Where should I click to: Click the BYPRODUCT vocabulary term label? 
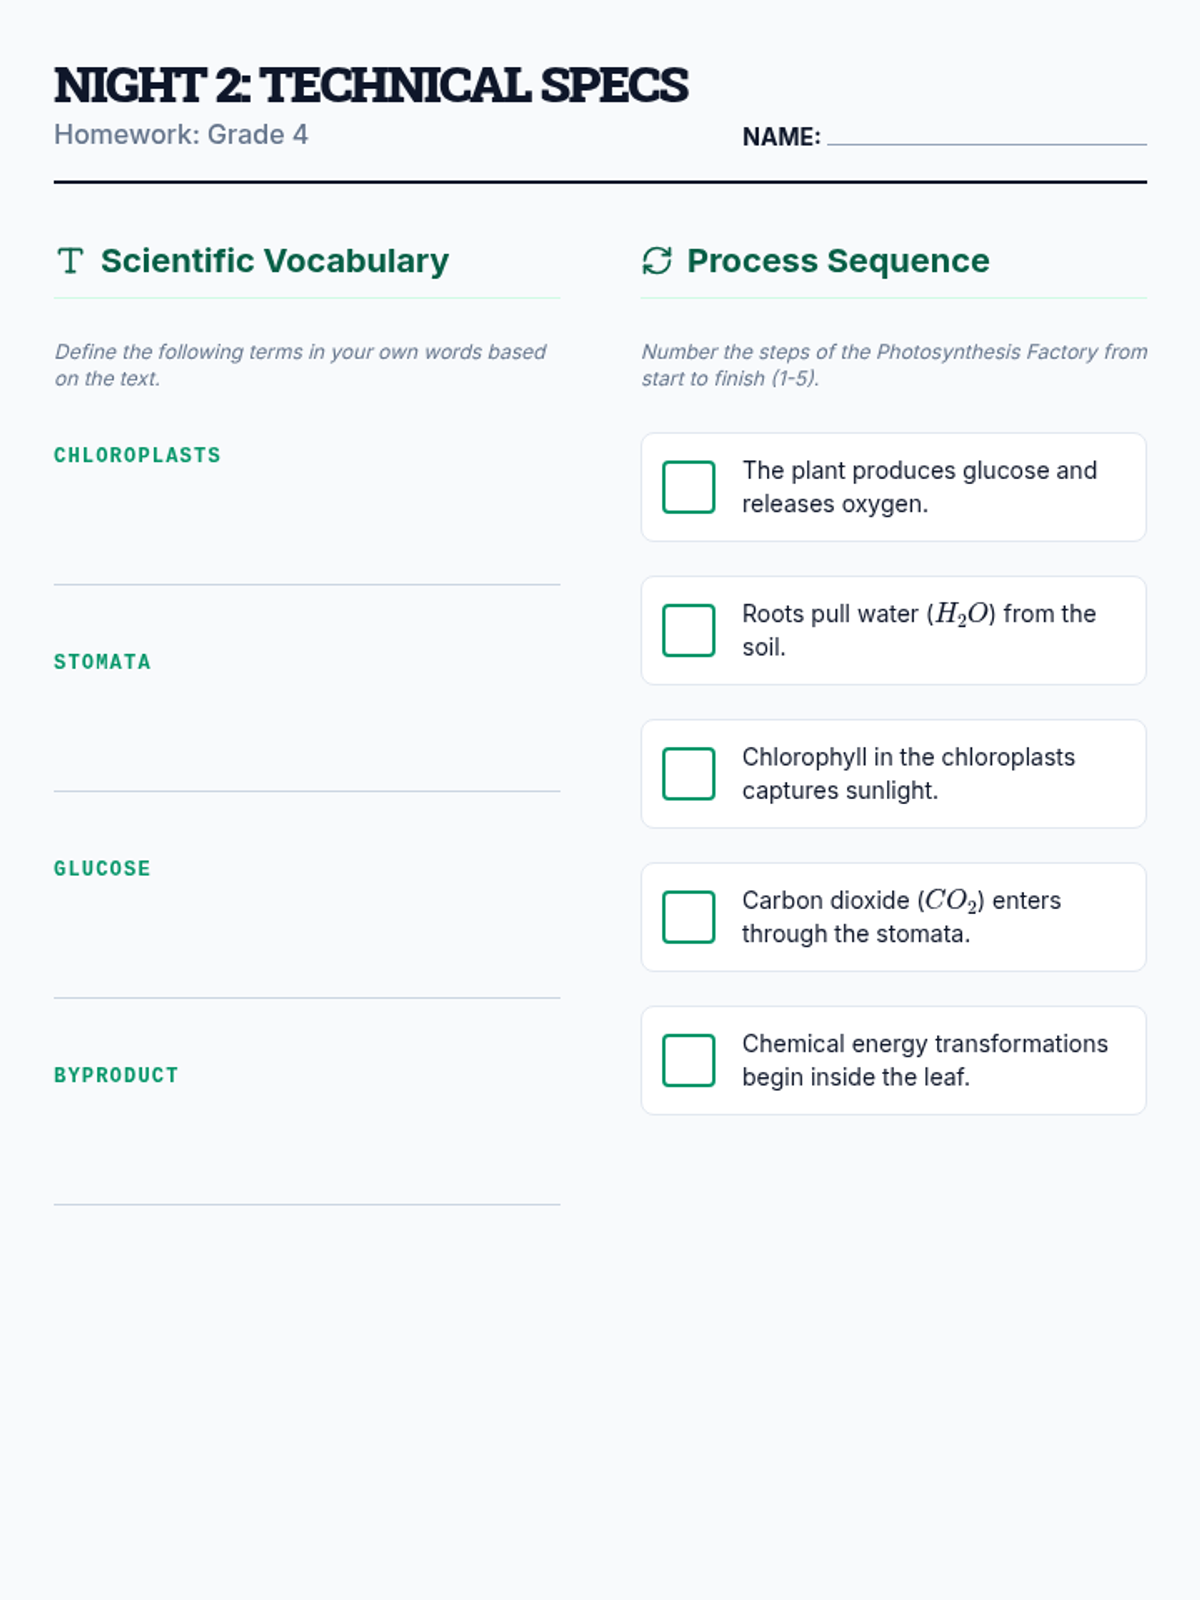coord(116,1075)
